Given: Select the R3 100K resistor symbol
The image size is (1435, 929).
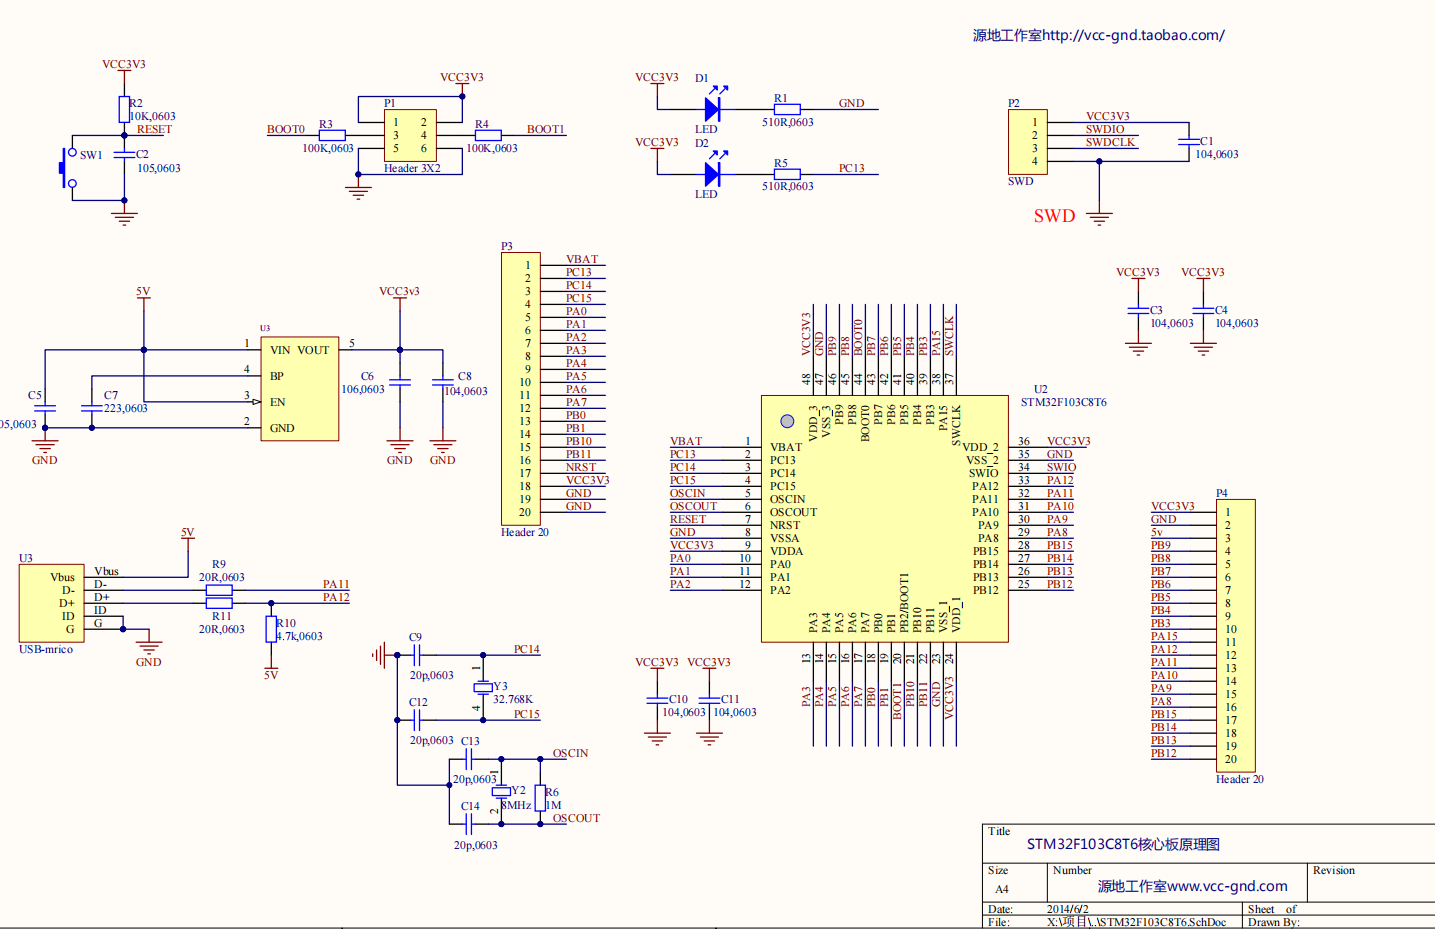Looking at the screenshot, I should [332, 135].
